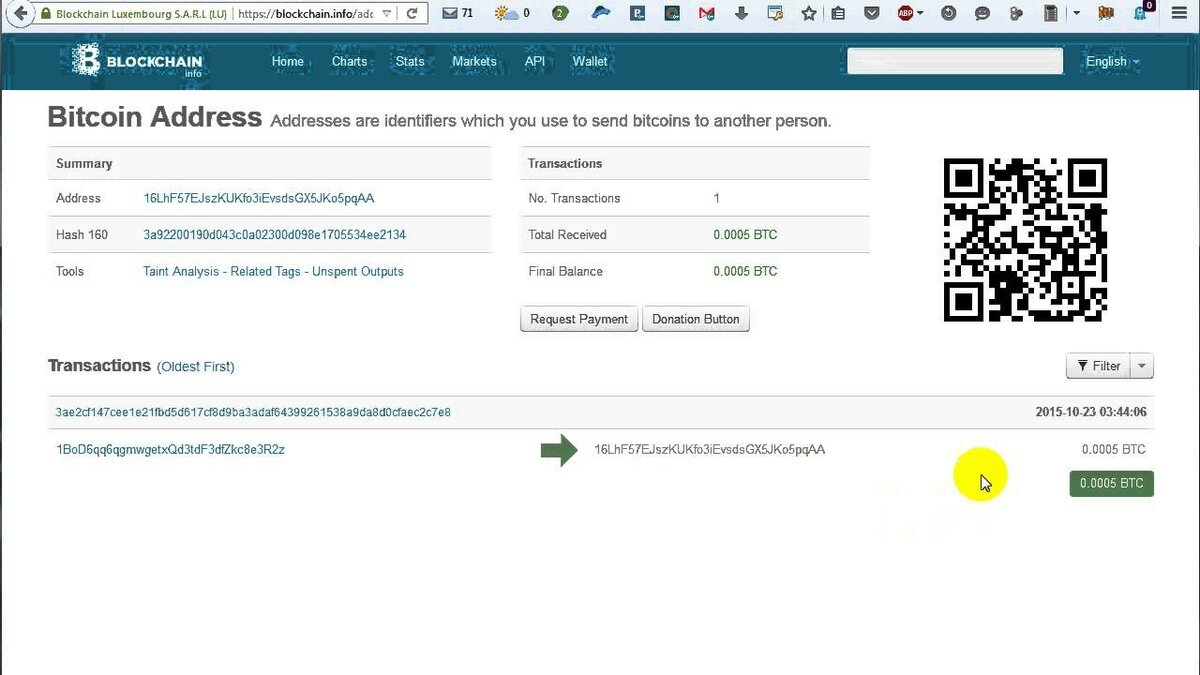Click the Donation Button
The width and height of the screenshot is (1200, 675).
pyautogui.click(x=696, y=320)
